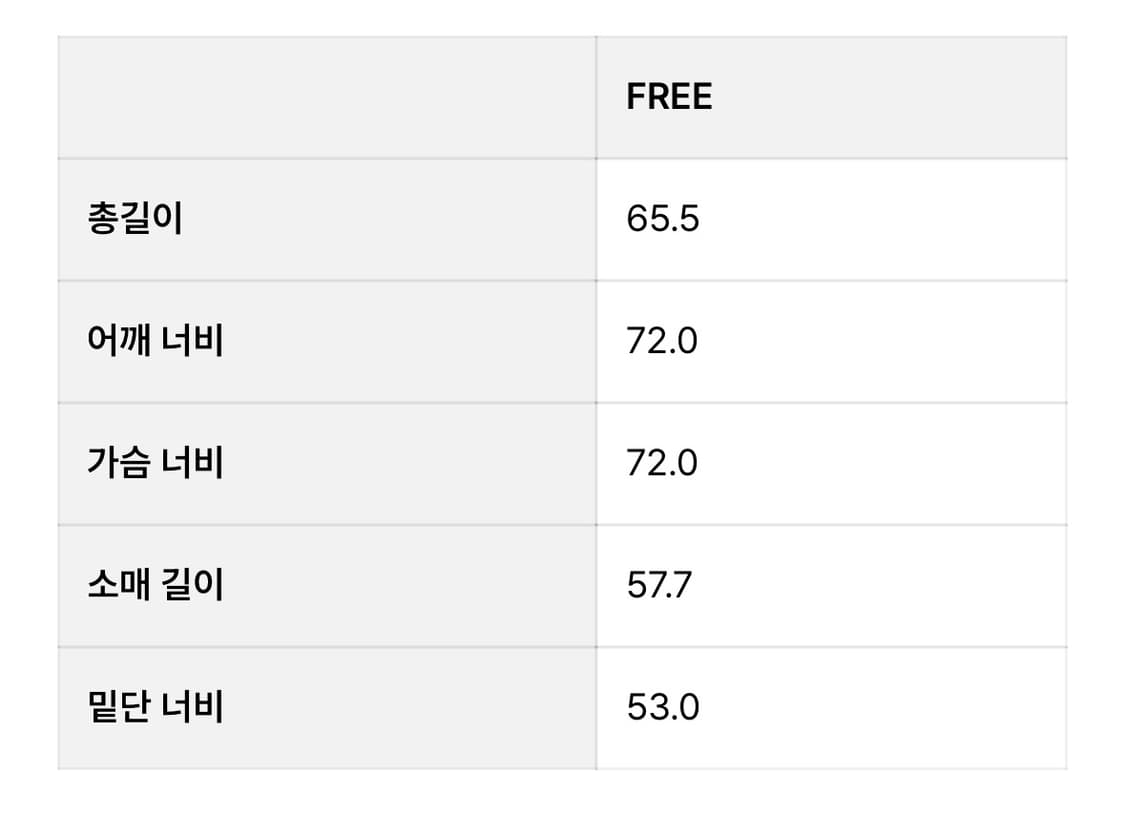This screenshot has width=1125, height=818.
Task: Click the word 어깨 in the table
Action: point(118,341)
